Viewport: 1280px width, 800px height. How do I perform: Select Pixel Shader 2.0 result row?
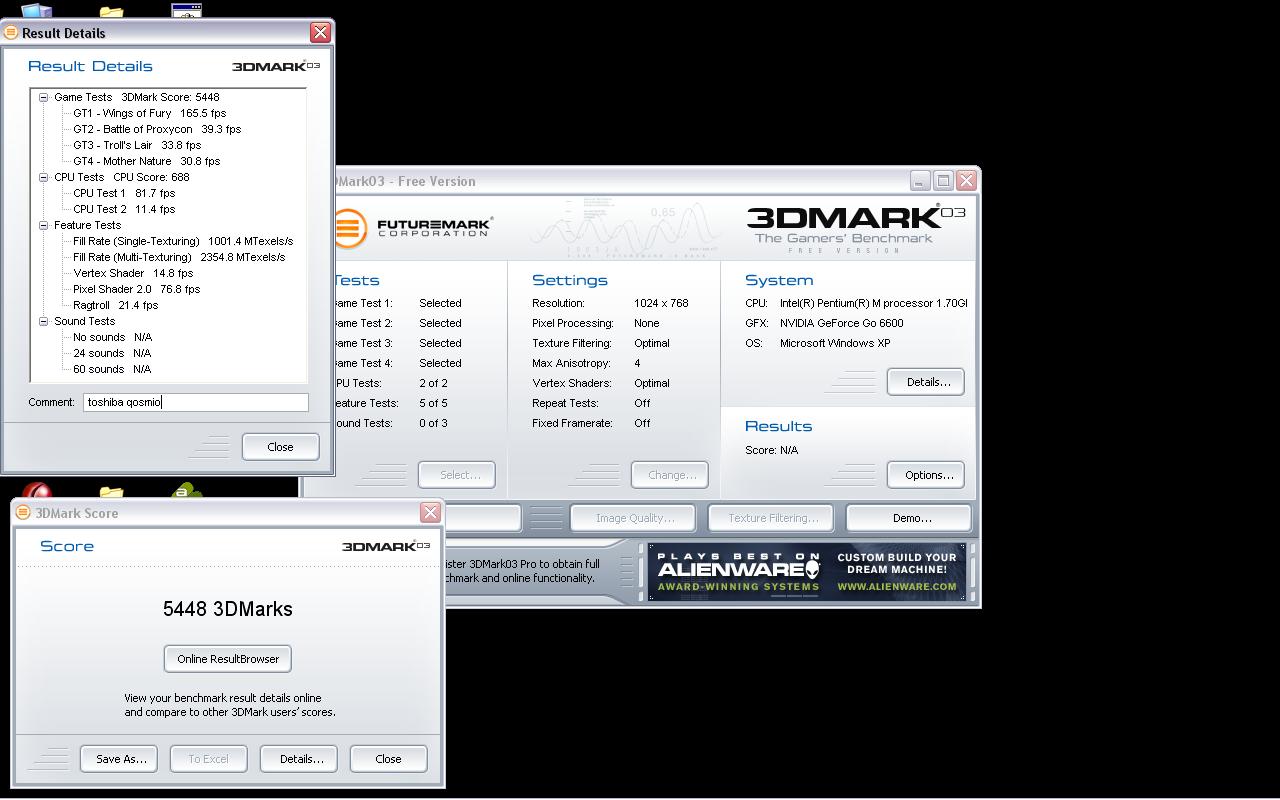(136, 289)
